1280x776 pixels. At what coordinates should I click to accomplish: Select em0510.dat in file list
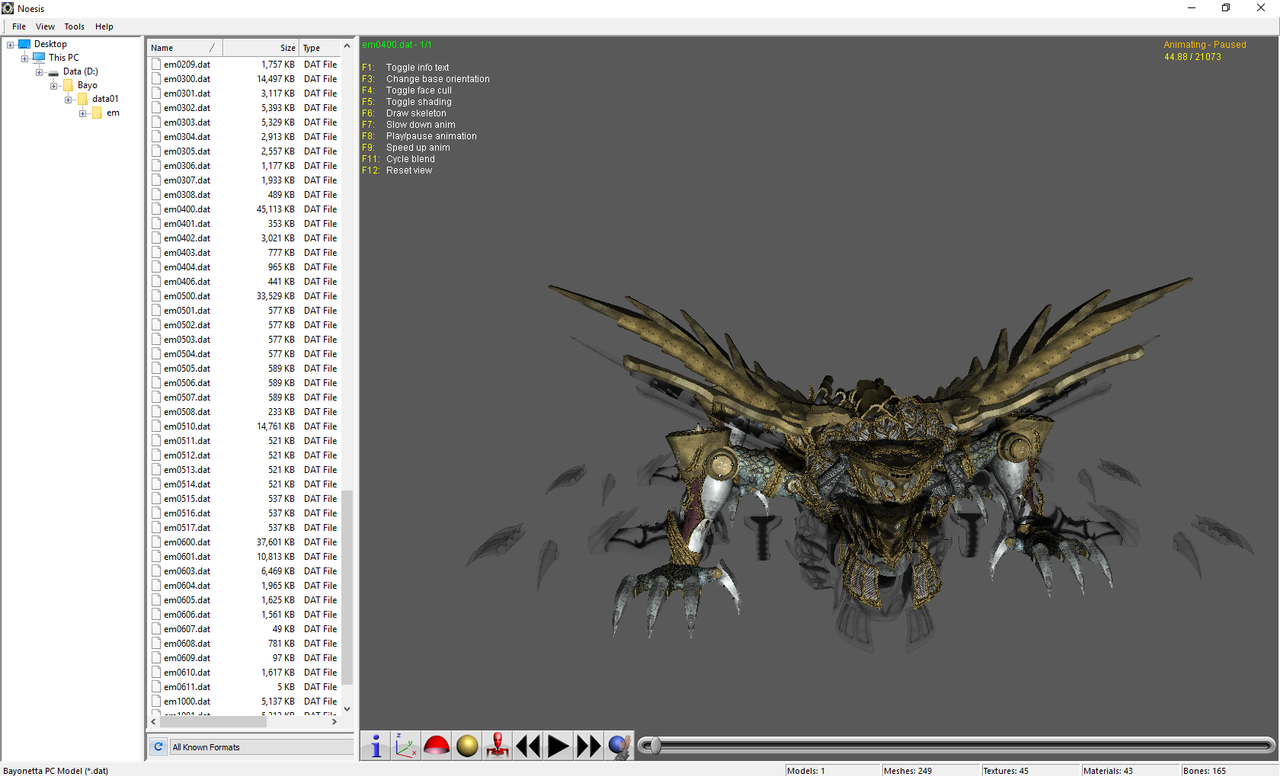coord(187,426)
